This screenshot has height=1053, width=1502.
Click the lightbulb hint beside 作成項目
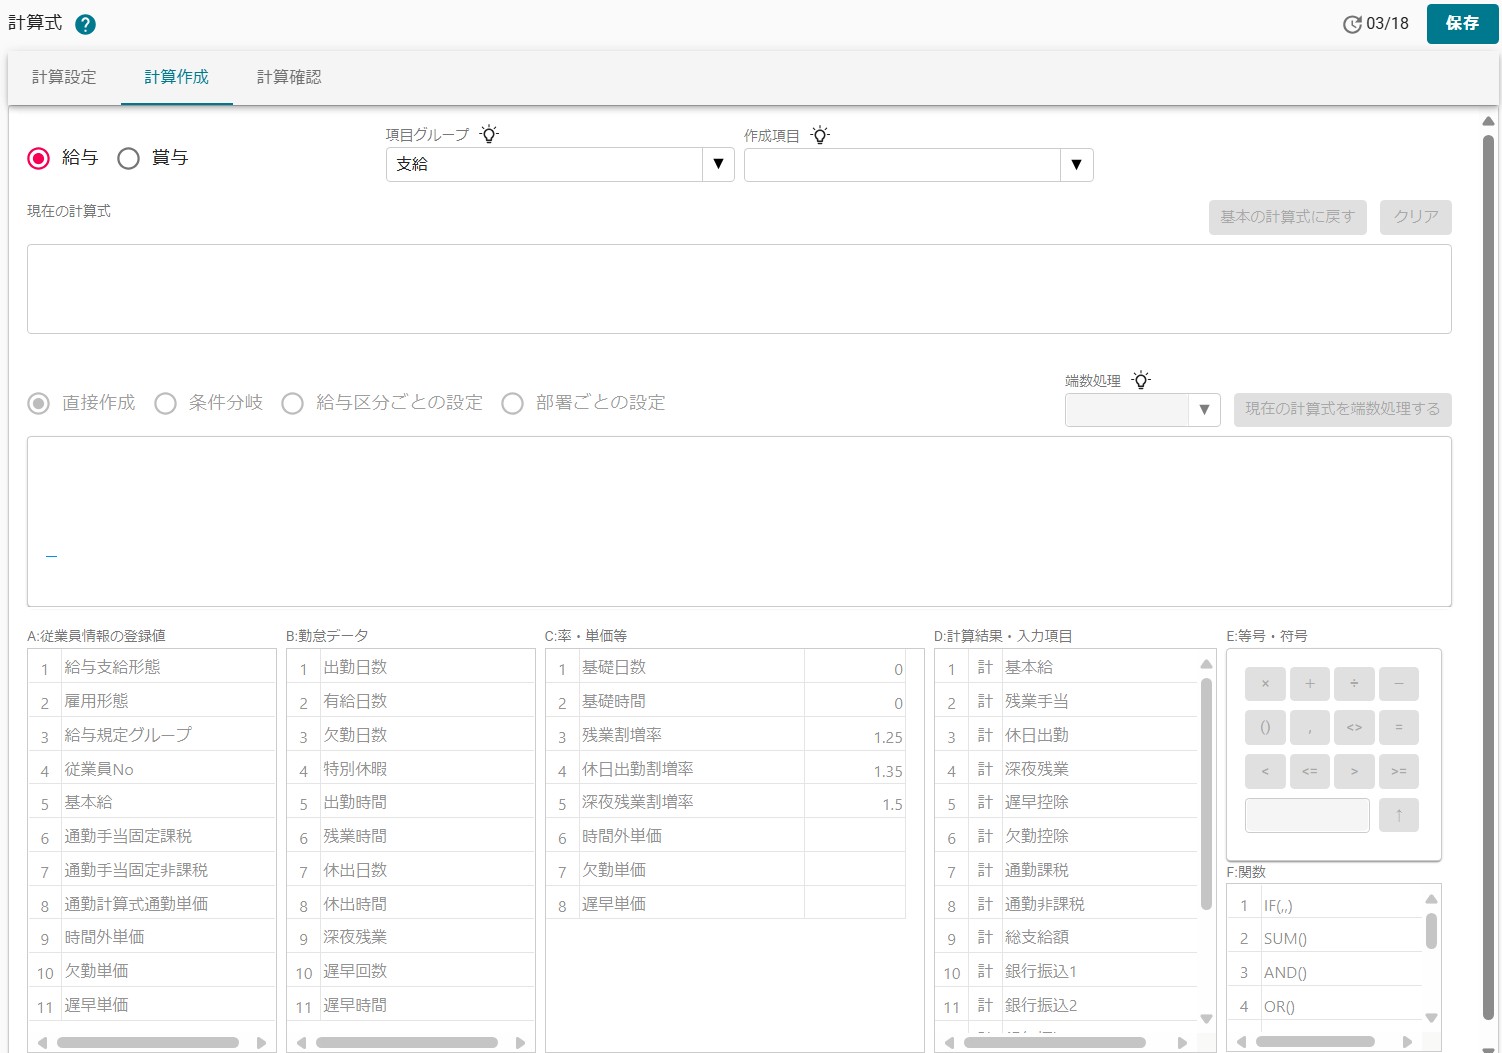click(x=820, y=135)
